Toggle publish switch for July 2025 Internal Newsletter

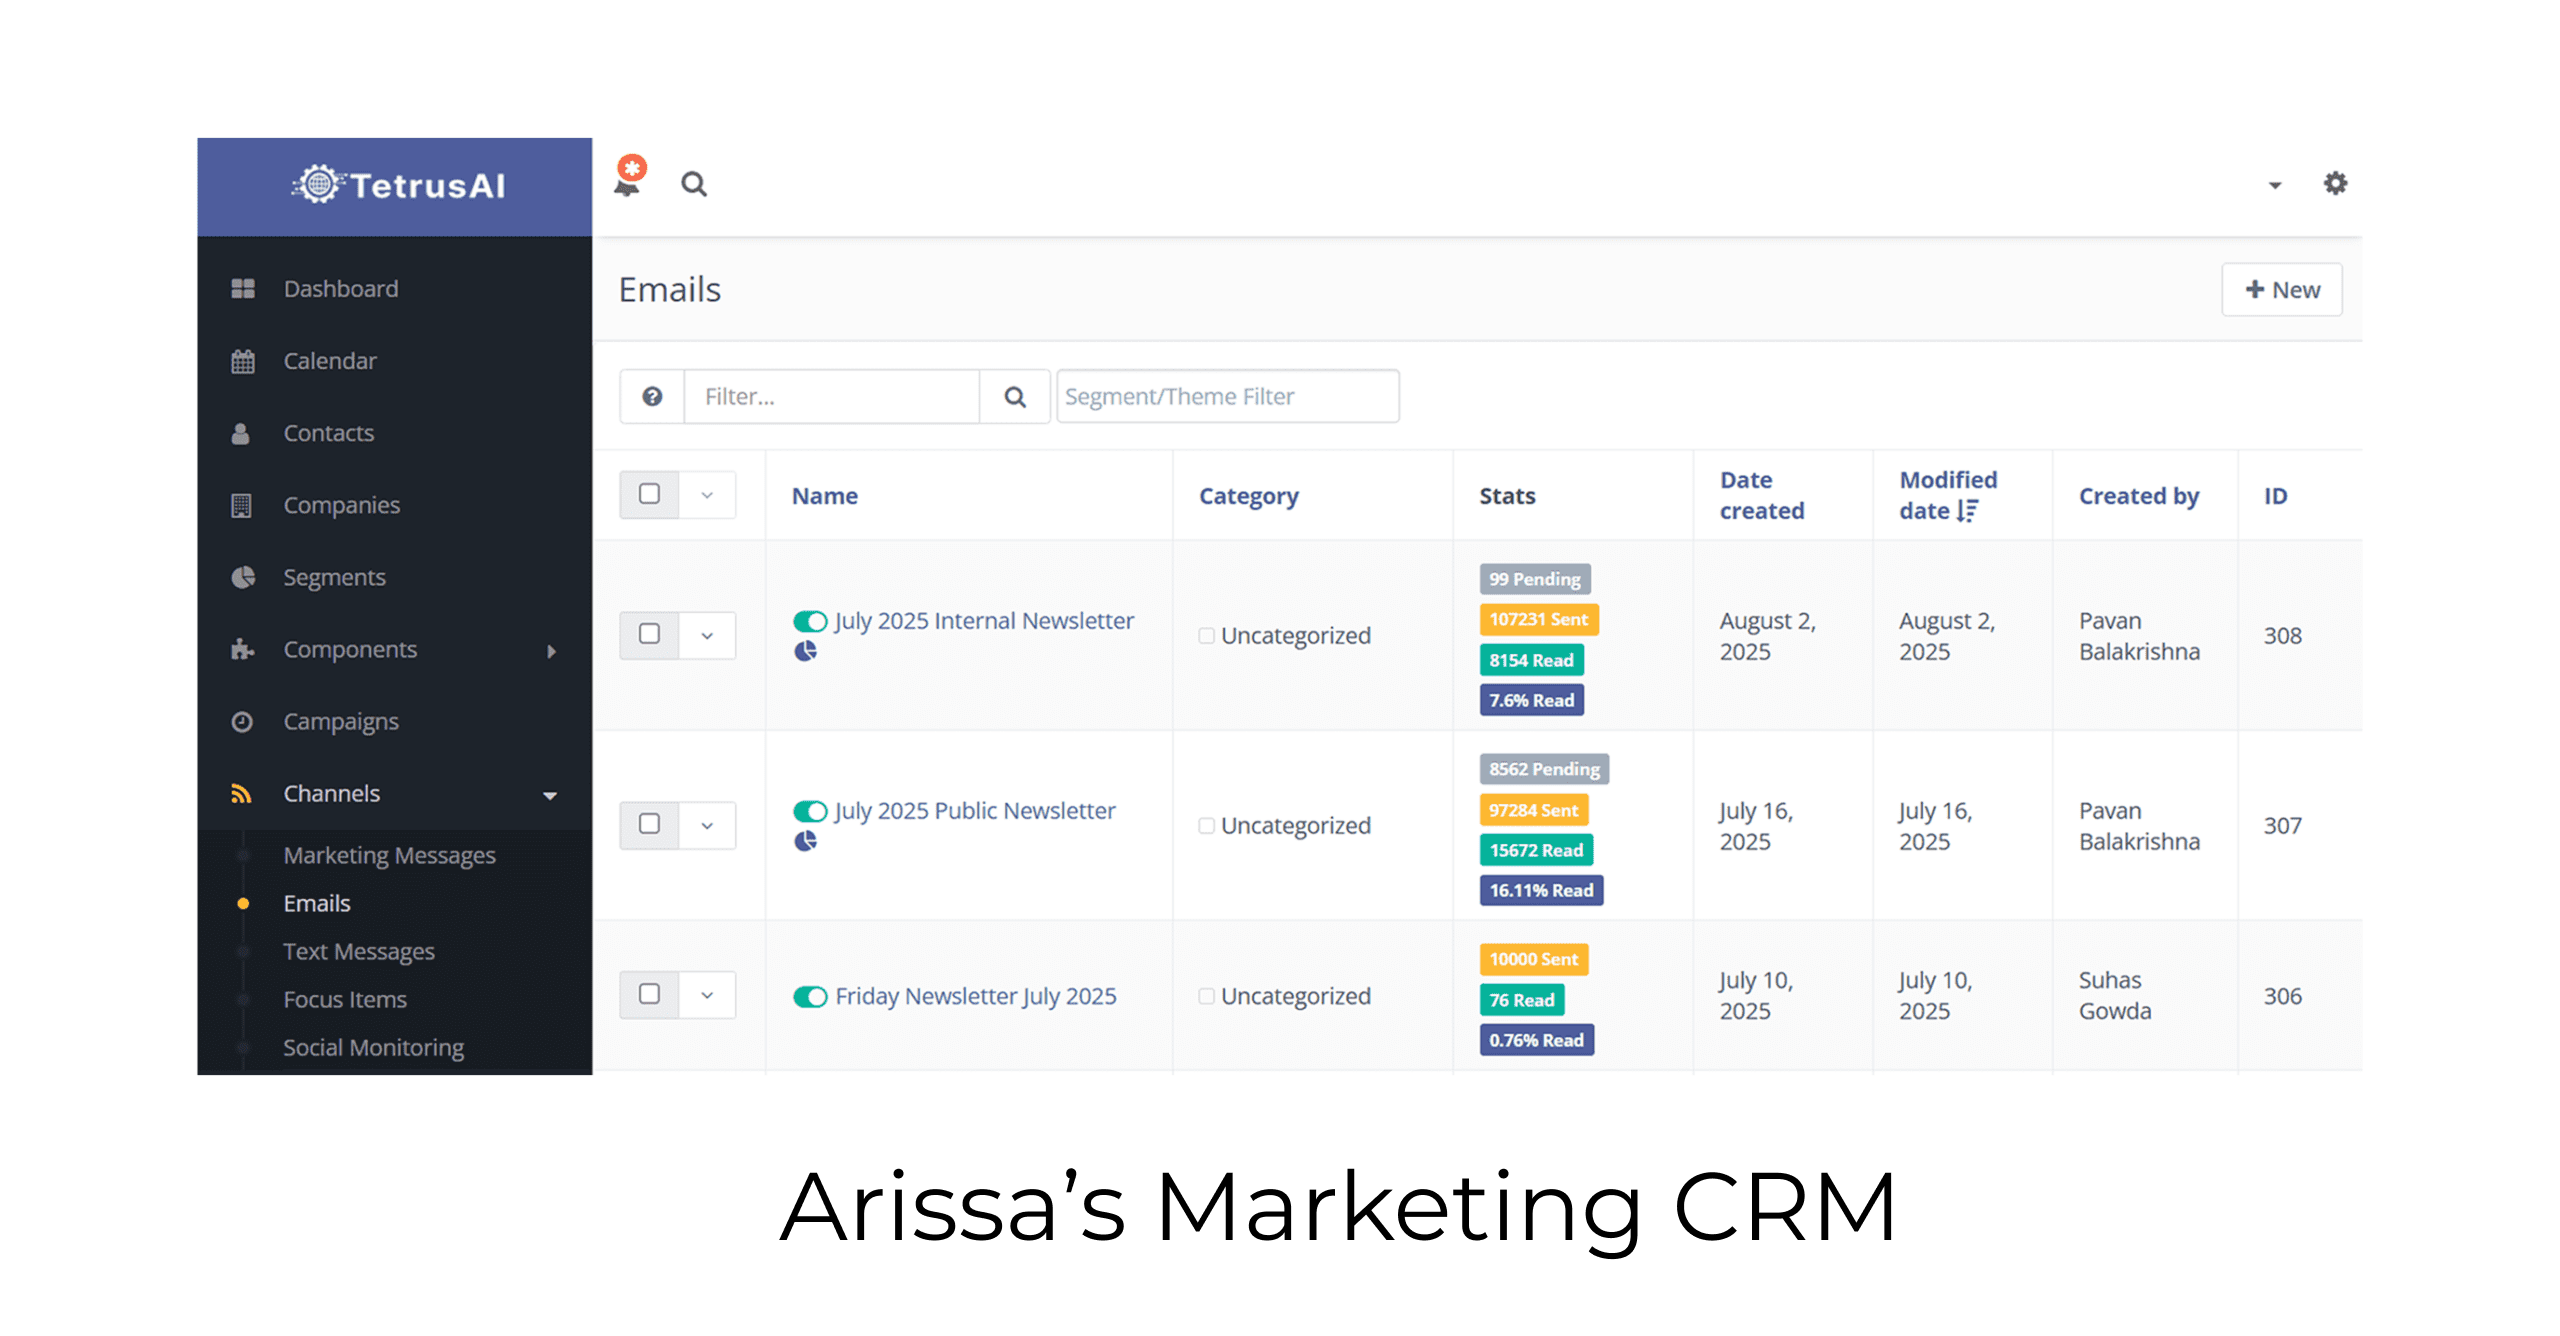(810, 621)
